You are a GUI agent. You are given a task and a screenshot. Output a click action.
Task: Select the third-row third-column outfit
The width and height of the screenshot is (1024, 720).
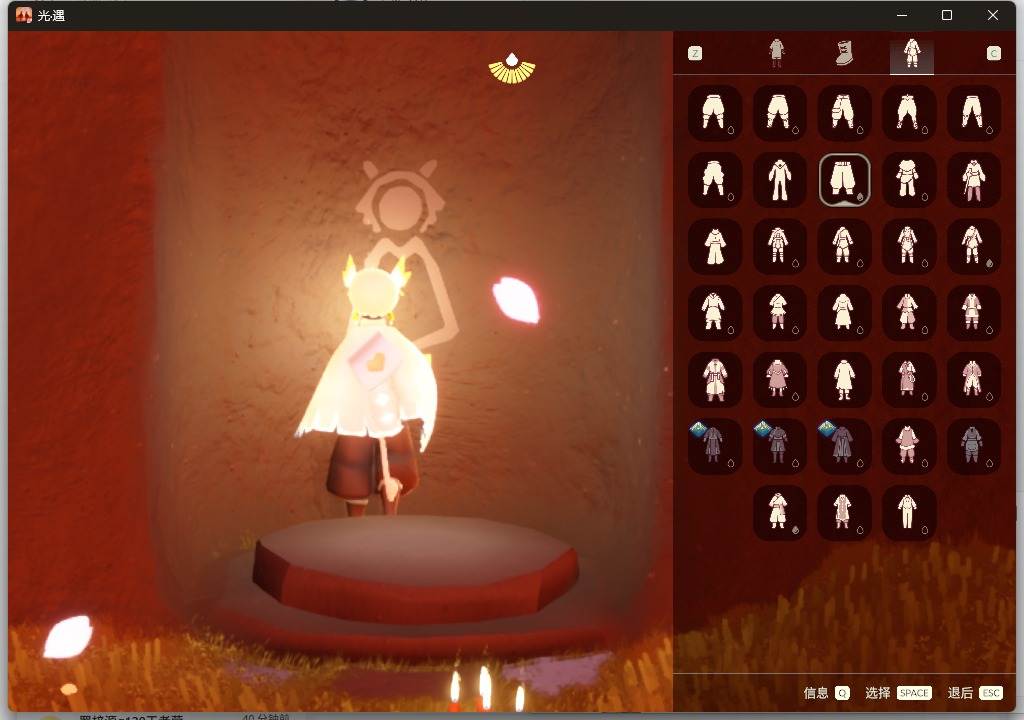point(844,246)
